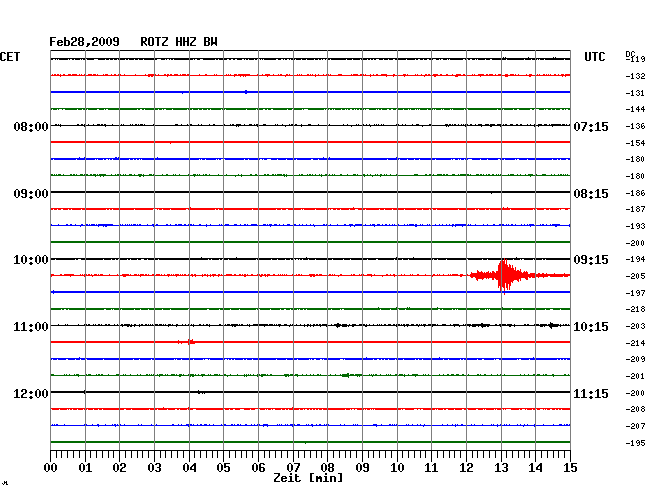The height and width of the screenshot is (494, 650).
Task: Select the 12:00 CET time label
Action: [x=31, y=393]
